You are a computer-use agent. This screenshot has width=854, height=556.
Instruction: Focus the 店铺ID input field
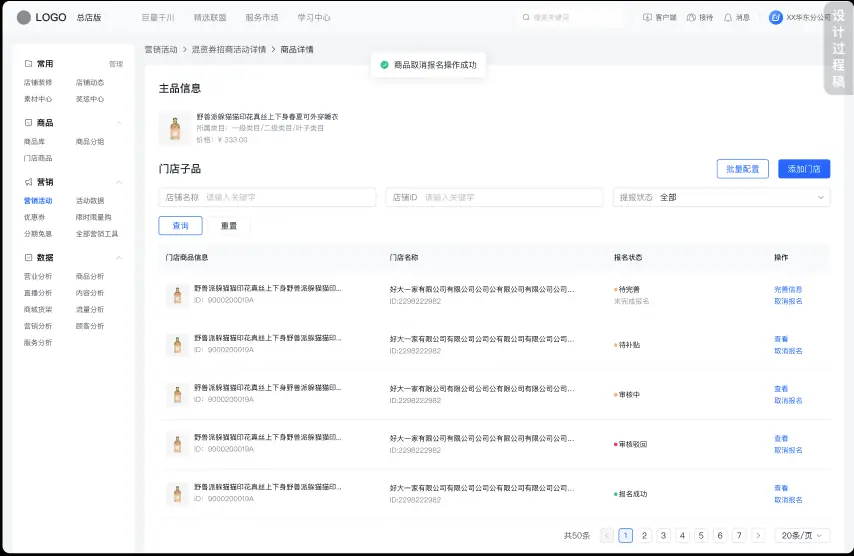coord(495,197)
